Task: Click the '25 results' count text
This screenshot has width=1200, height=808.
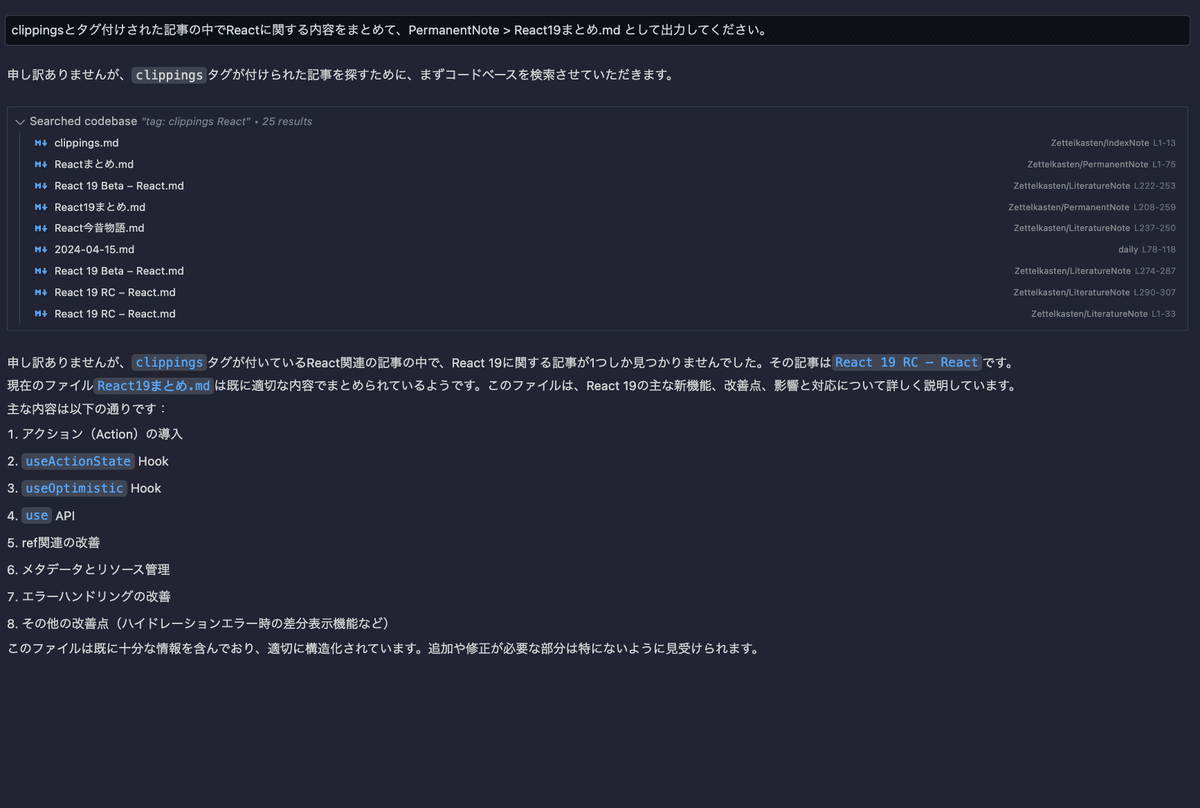Action: [287, 121]
